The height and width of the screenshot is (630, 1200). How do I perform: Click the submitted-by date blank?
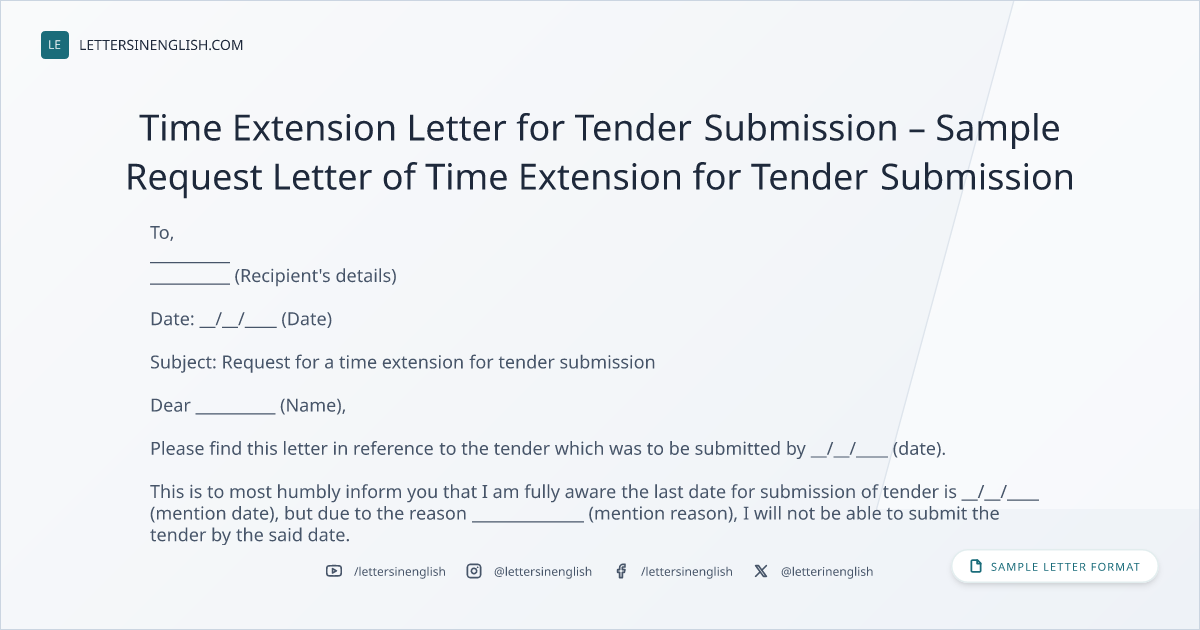tap(849, 450)
